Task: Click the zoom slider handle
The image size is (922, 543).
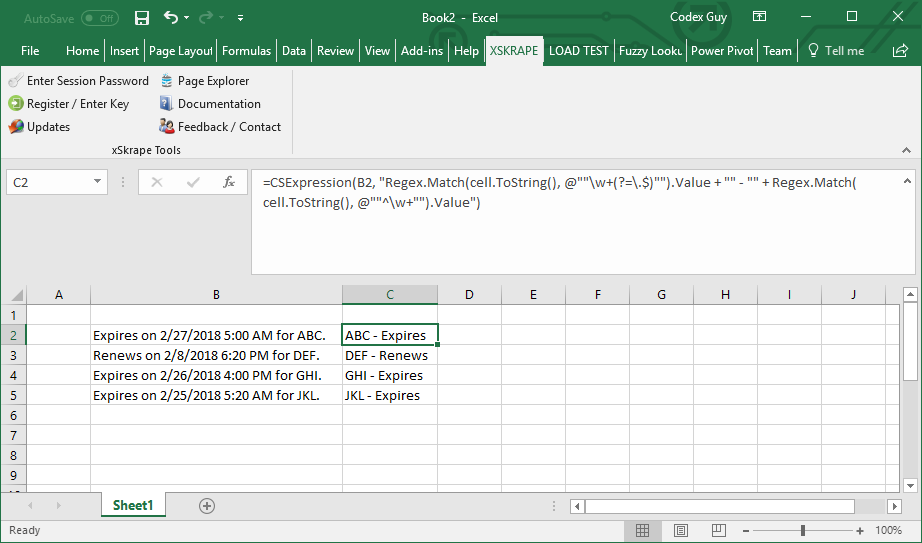Action: coord(804,531)
